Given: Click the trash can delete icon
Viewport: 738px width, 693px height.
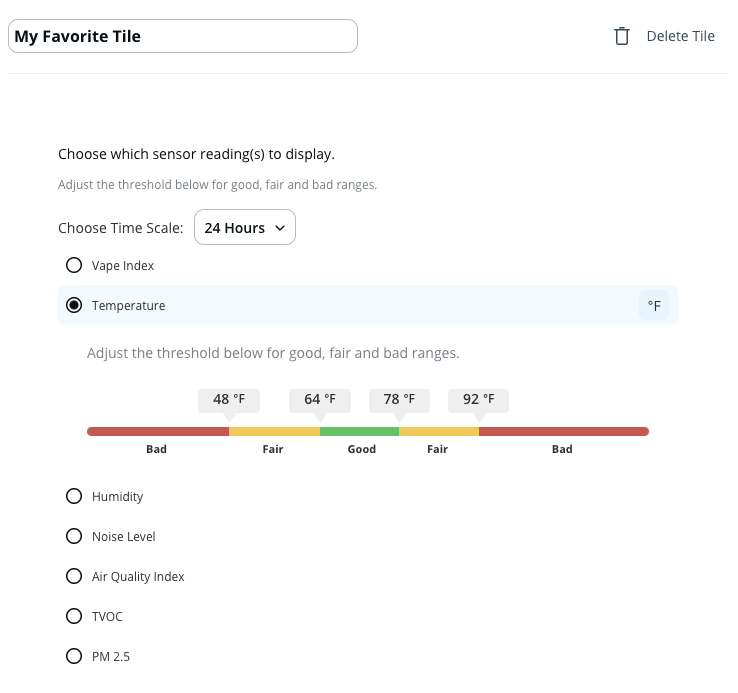Looking at the screenshot, I should (x=622, y=36).
